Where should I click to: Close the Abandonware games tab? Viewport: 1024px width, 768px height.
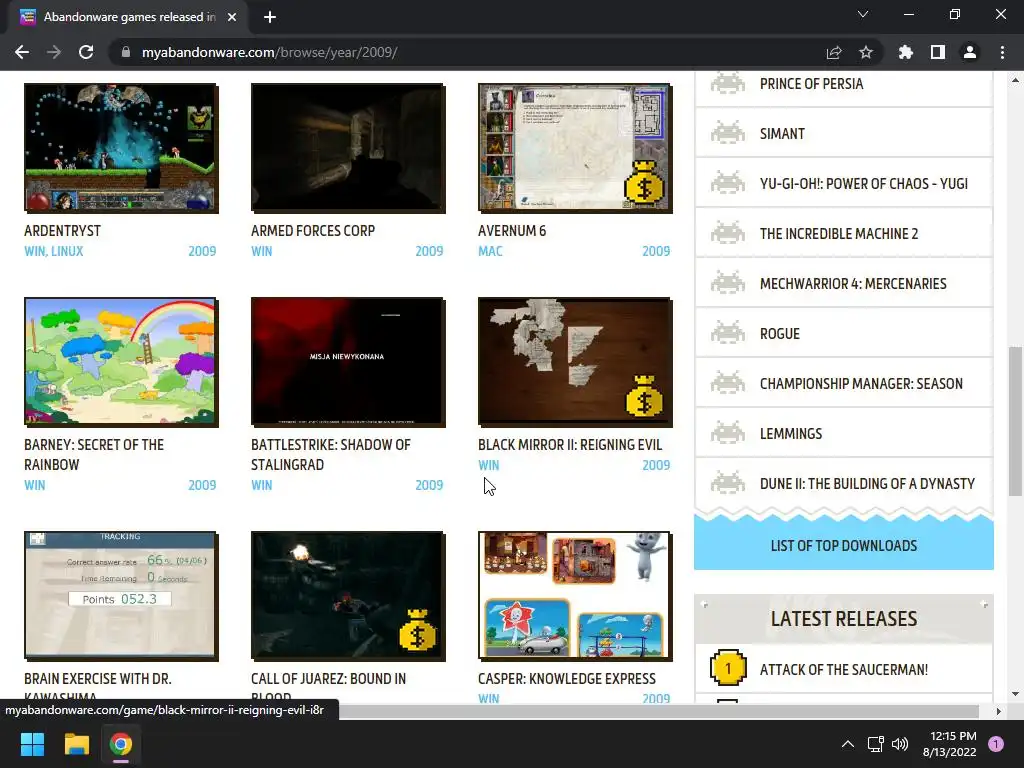tap(232, 17)
